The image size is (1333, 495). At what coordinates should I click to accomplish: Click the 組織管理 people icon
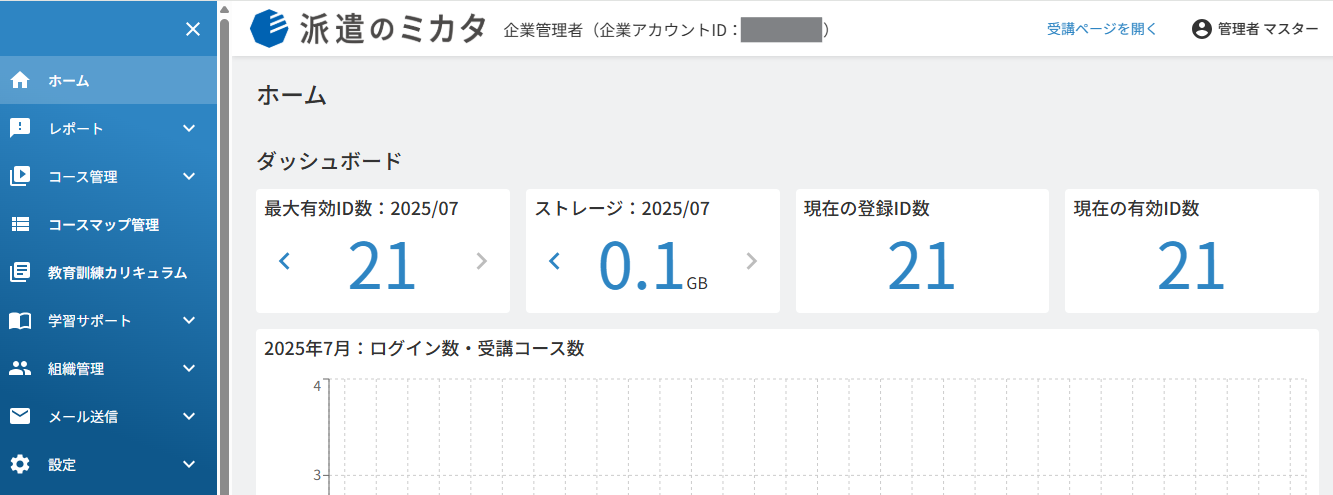[20, 369]
